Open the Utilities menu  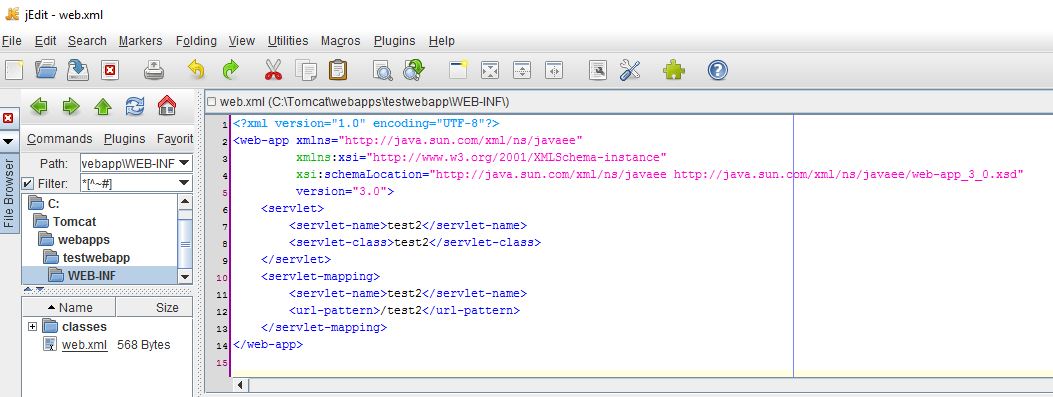point(287,41)
